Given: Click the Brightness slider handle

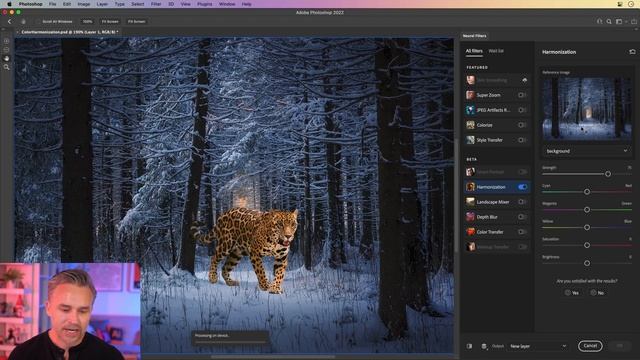Looking at the screenshot, I should 587,263.
